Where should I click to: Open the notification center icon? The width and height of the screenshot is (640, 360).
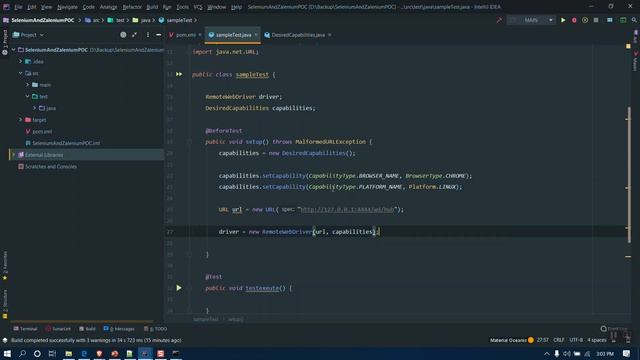point(627,353)
